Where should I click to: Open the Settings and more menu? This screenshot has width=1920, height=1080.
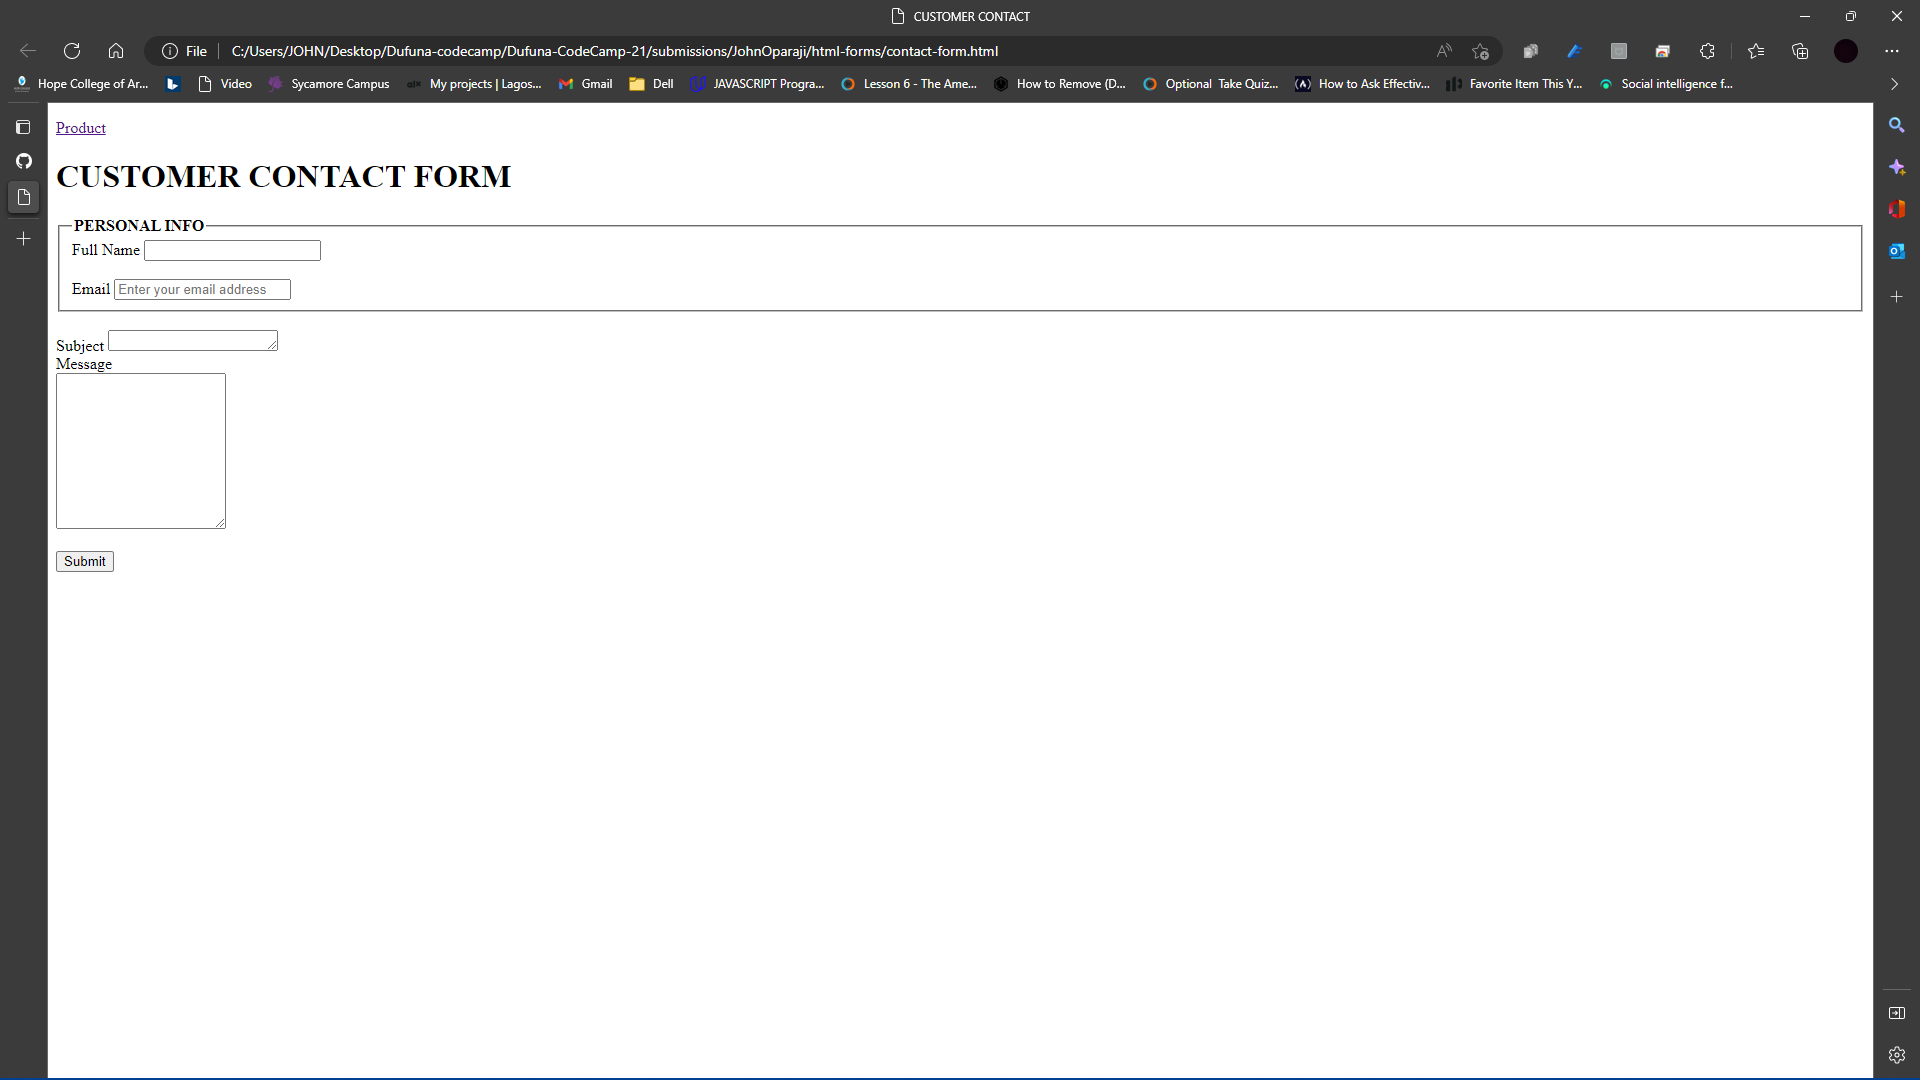tap(1891, 51)
